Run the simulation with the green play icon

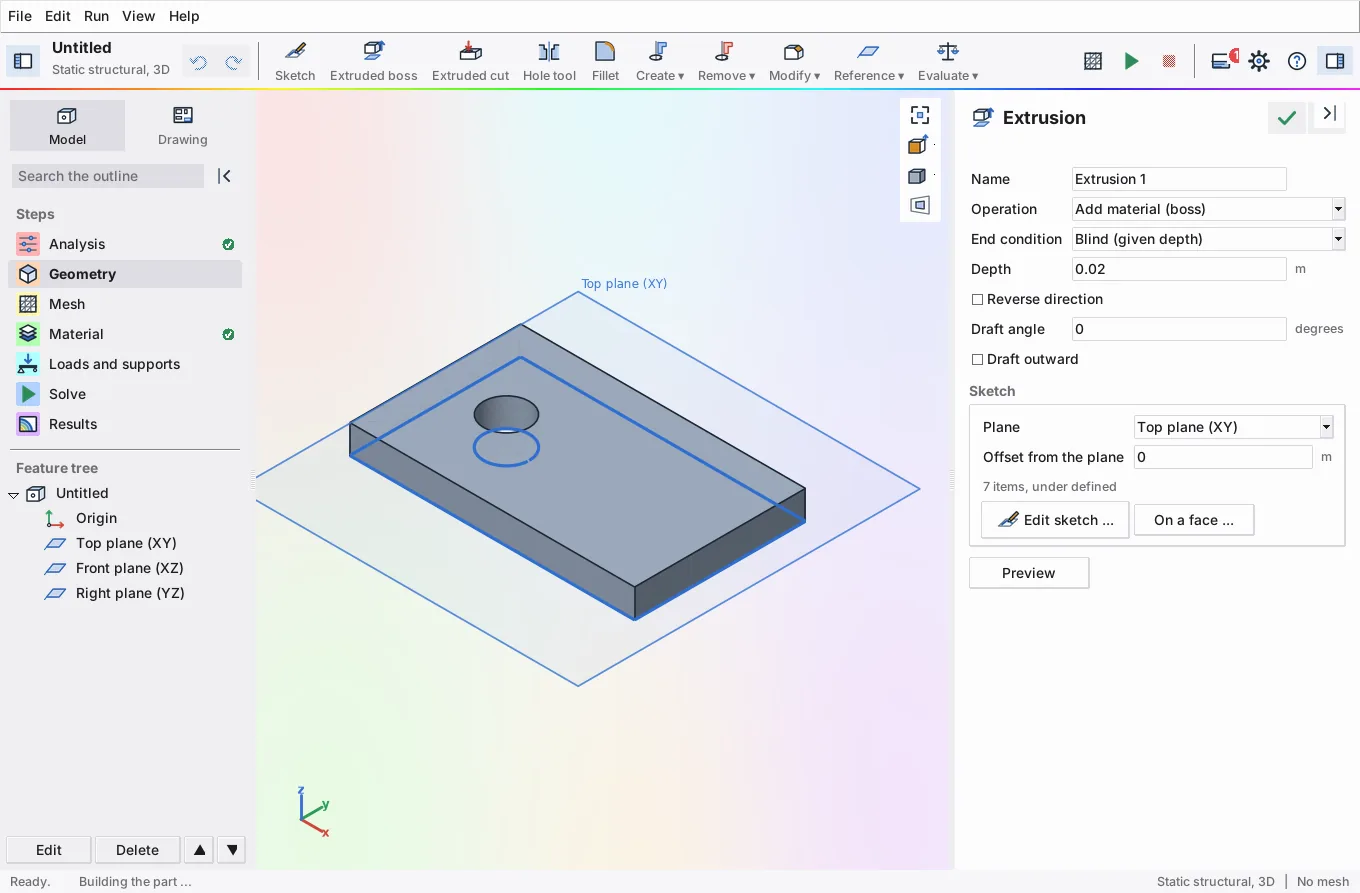click(1131, 61)
